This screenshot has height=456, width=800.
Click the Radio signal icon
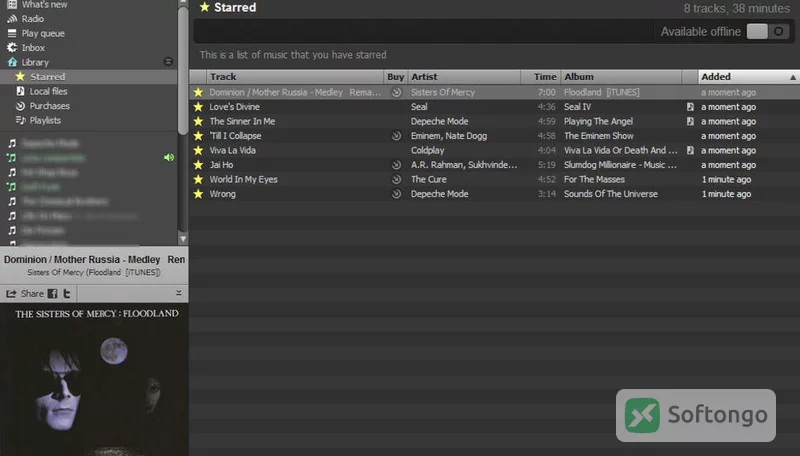(12, 19)
